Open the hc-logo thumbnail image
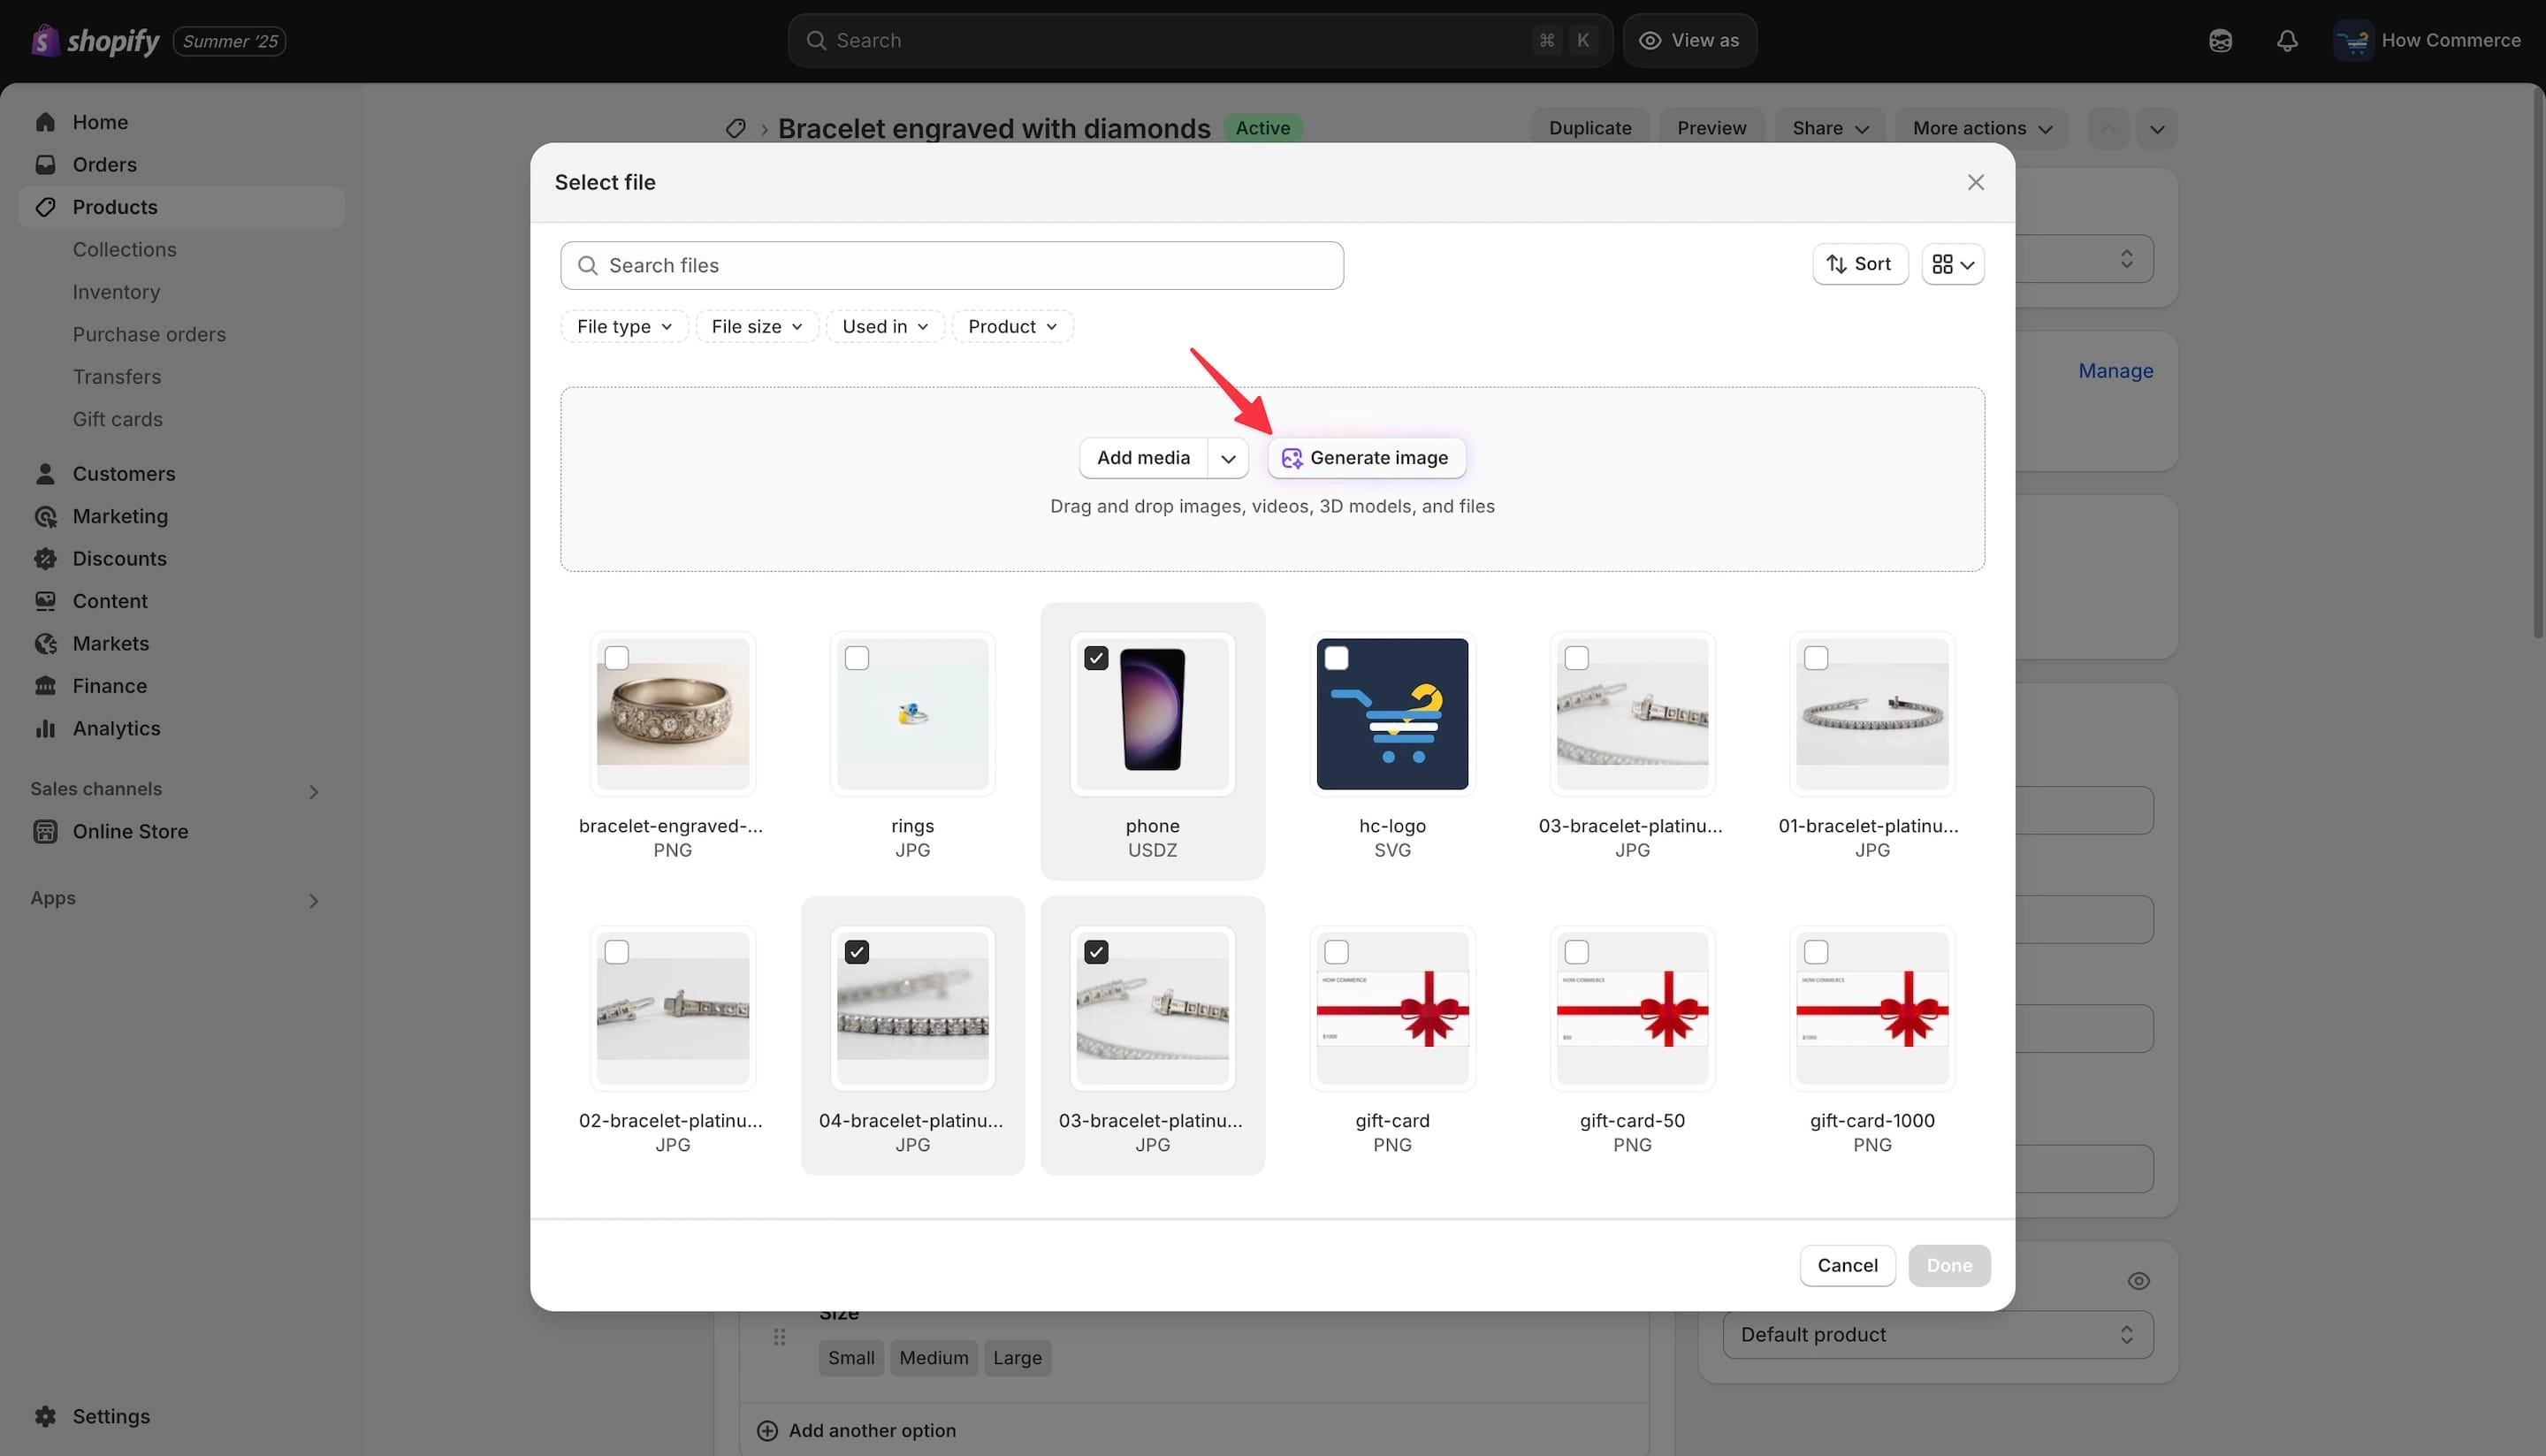This screenshot has width=2546, height=1456. tap(1392, 714)
